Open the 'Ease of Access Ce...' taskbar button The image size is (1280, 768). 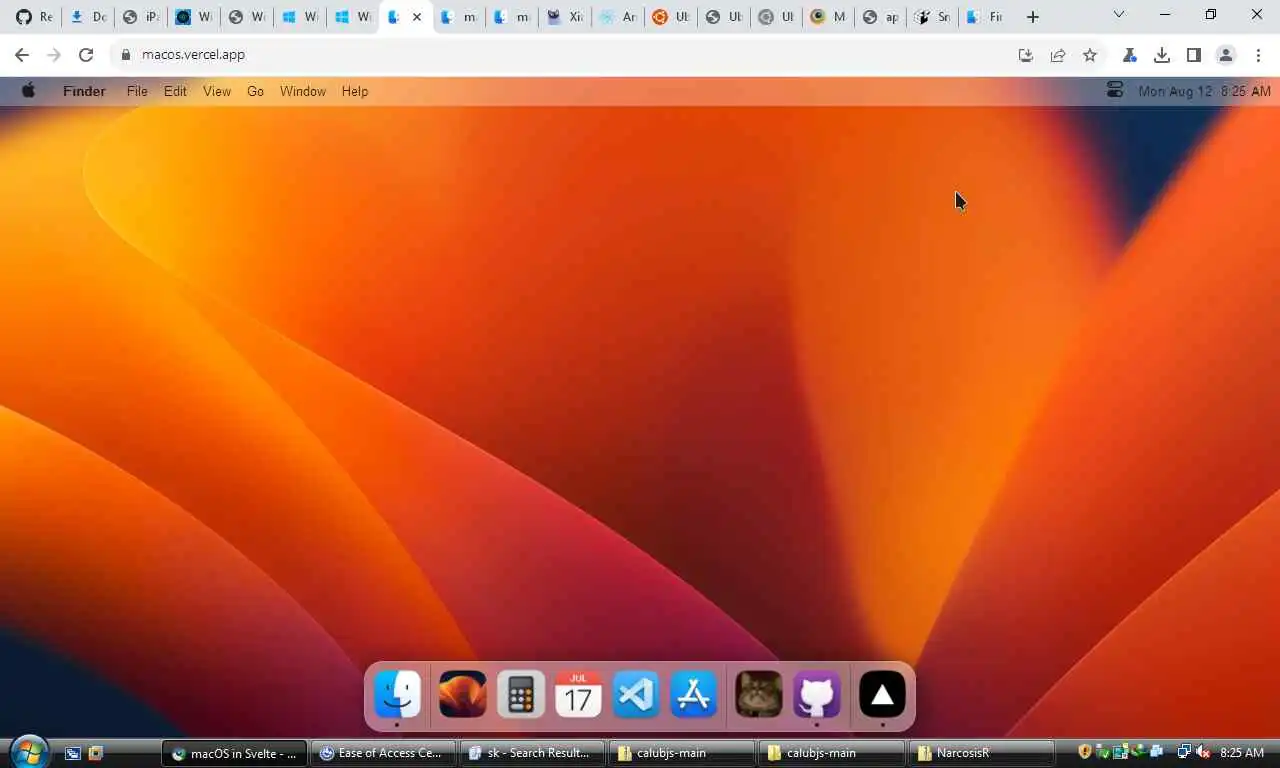click(x=383, y=753)
